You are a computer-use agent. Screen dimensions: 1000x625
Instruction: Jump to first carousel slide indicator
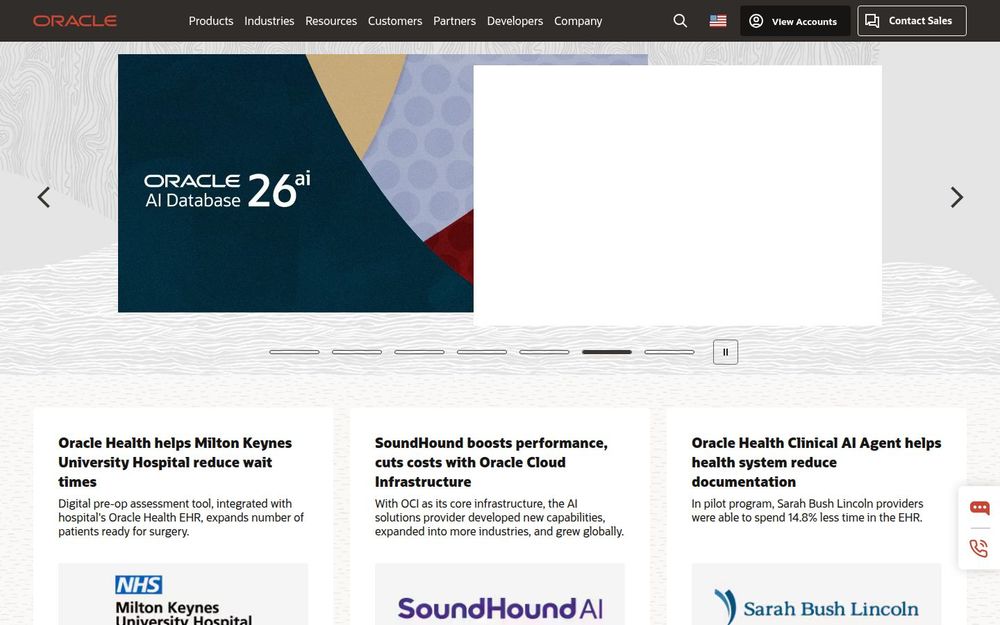tap(294, 352)
